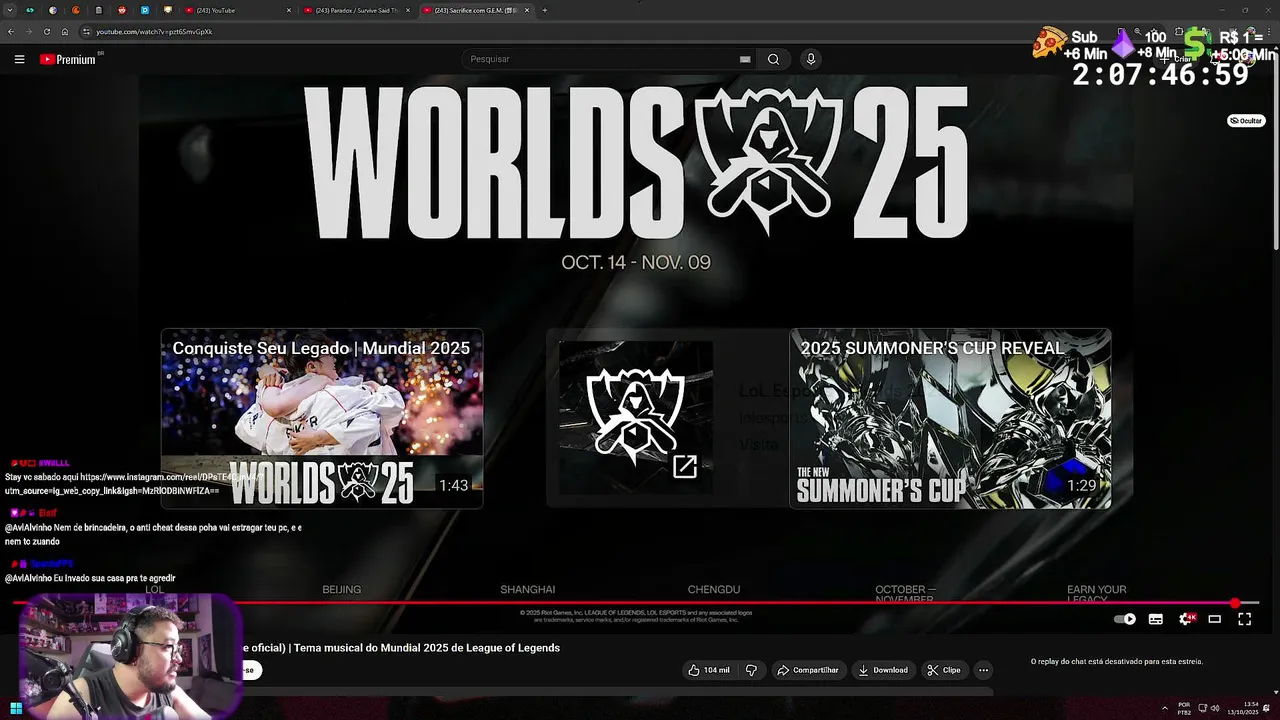Open the blue P pinned tab

[x=145, y=10]
